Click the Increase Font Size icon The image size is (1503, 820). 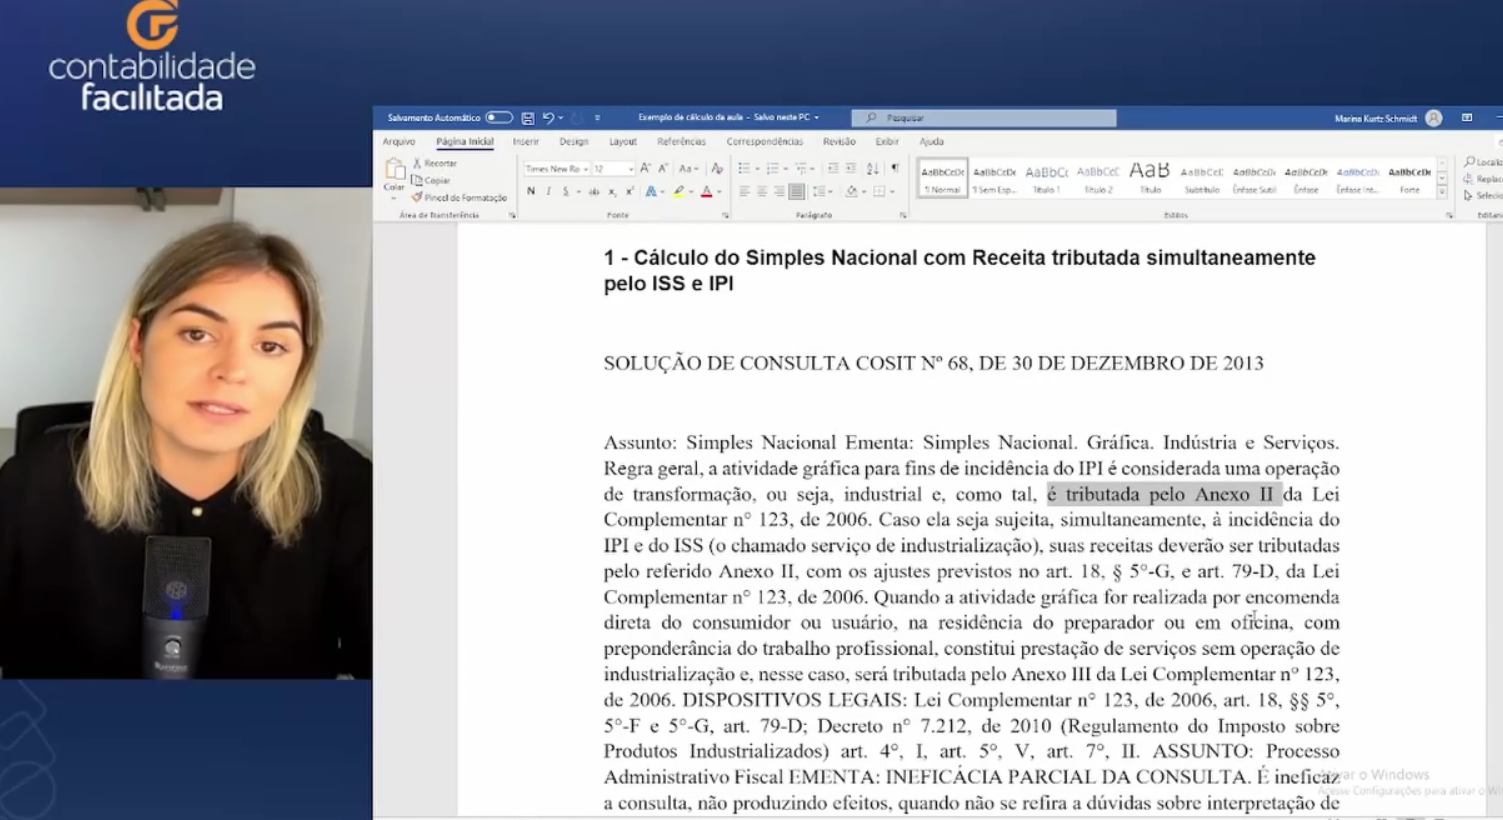(645, 168)
